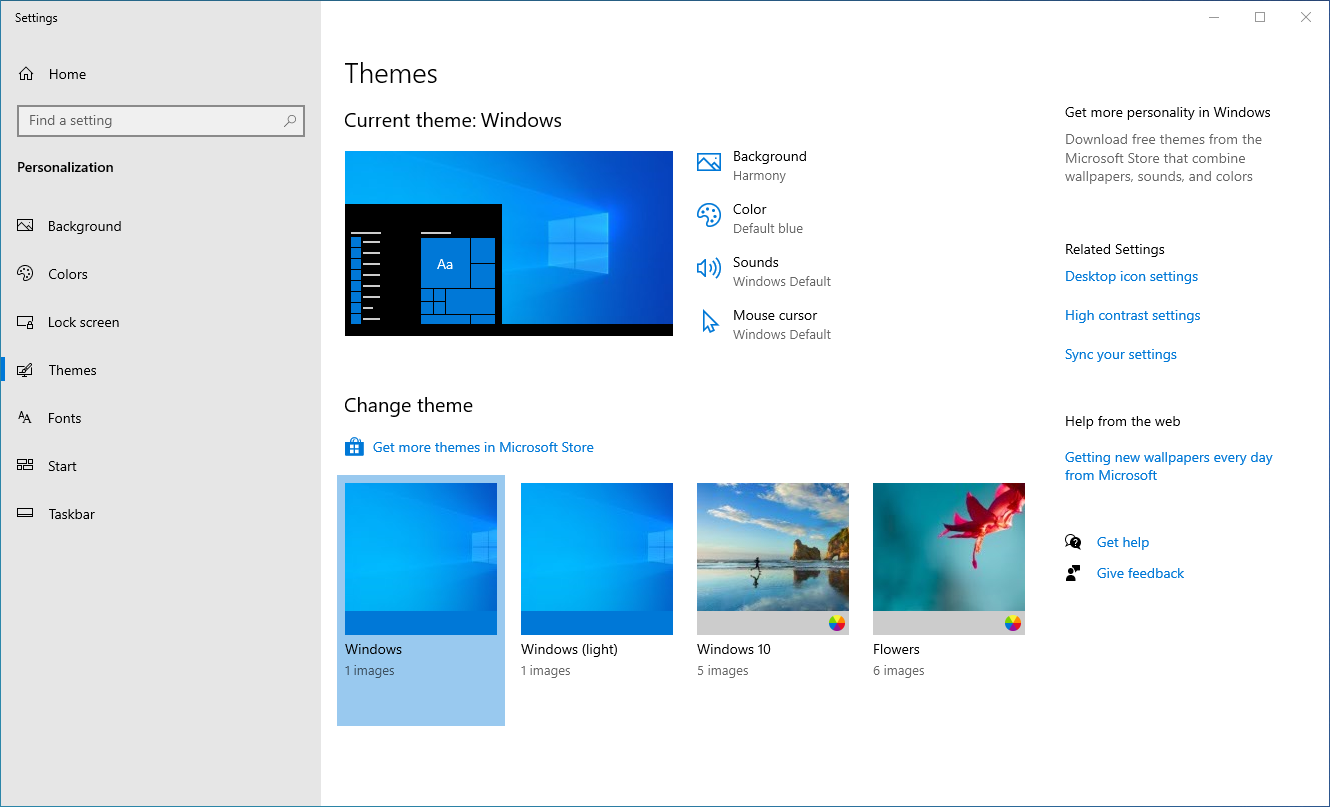Image resolution: width=1330 pixels, height=807 pixels.
Task: Apply the Flowers theme thumbnail
Action: click(949, 559)
